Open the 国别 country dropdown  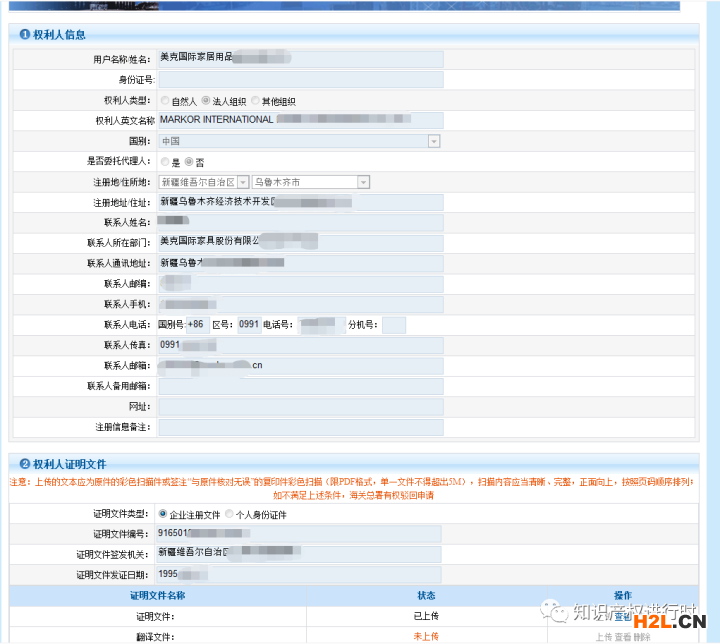tap(433, 141)
